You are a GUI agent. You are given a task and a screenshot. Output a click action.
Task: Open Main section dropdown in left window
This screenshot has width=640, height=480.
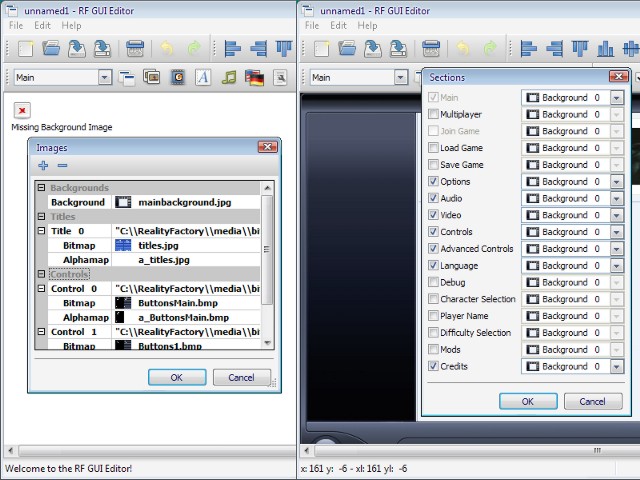(105, 77)
